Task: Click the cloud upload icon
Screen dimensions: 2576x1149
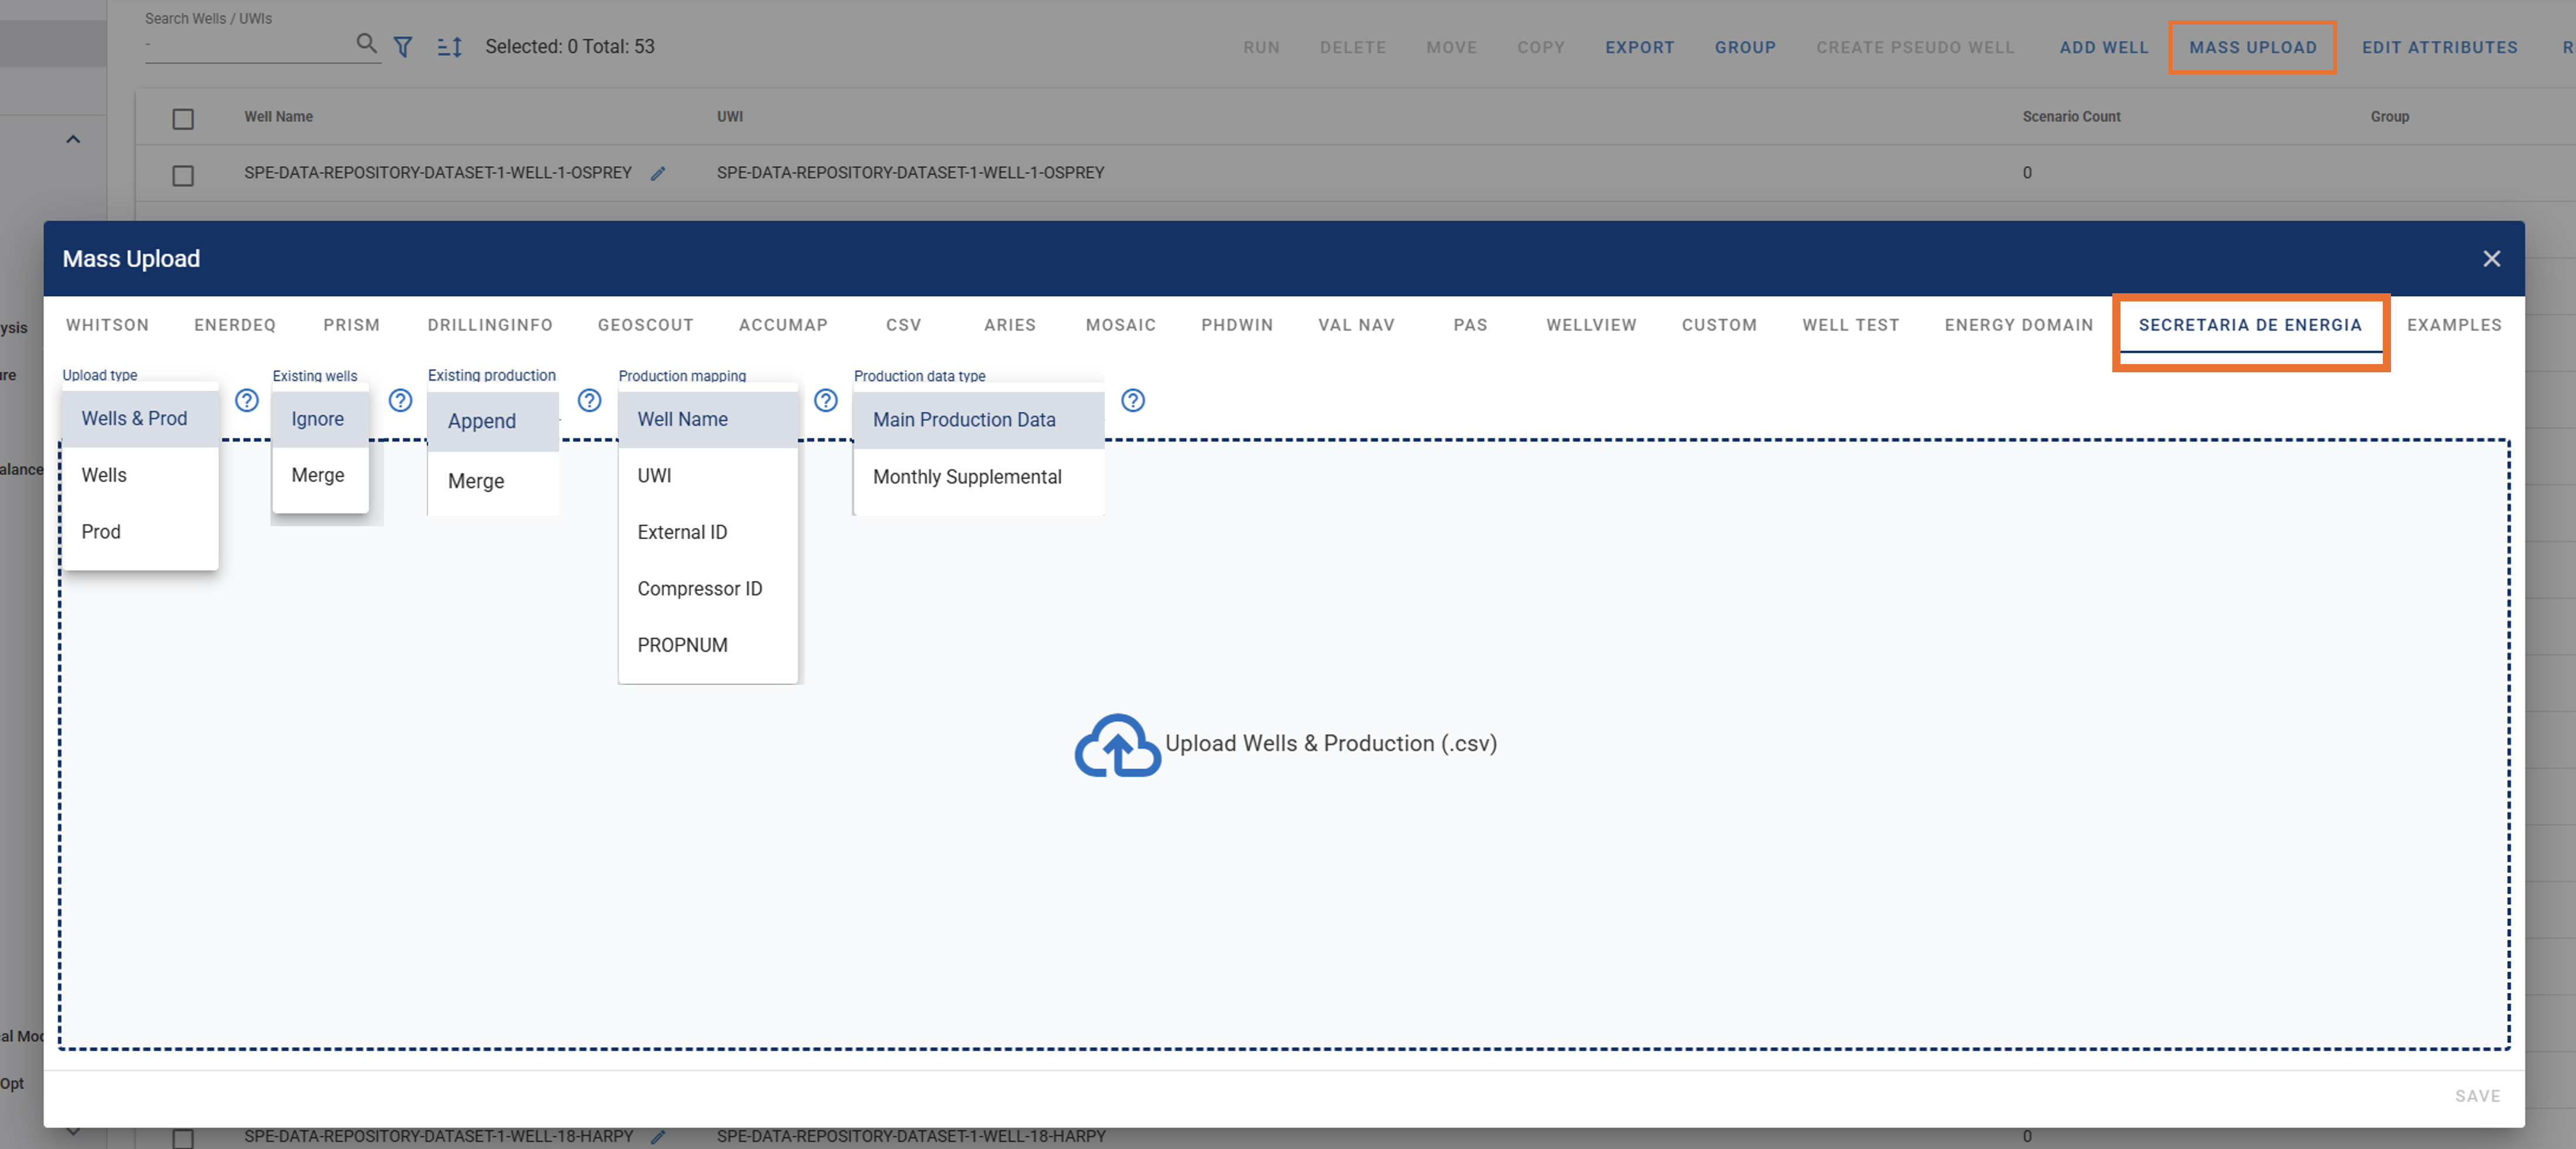Action: click(x=1117, y=745)
